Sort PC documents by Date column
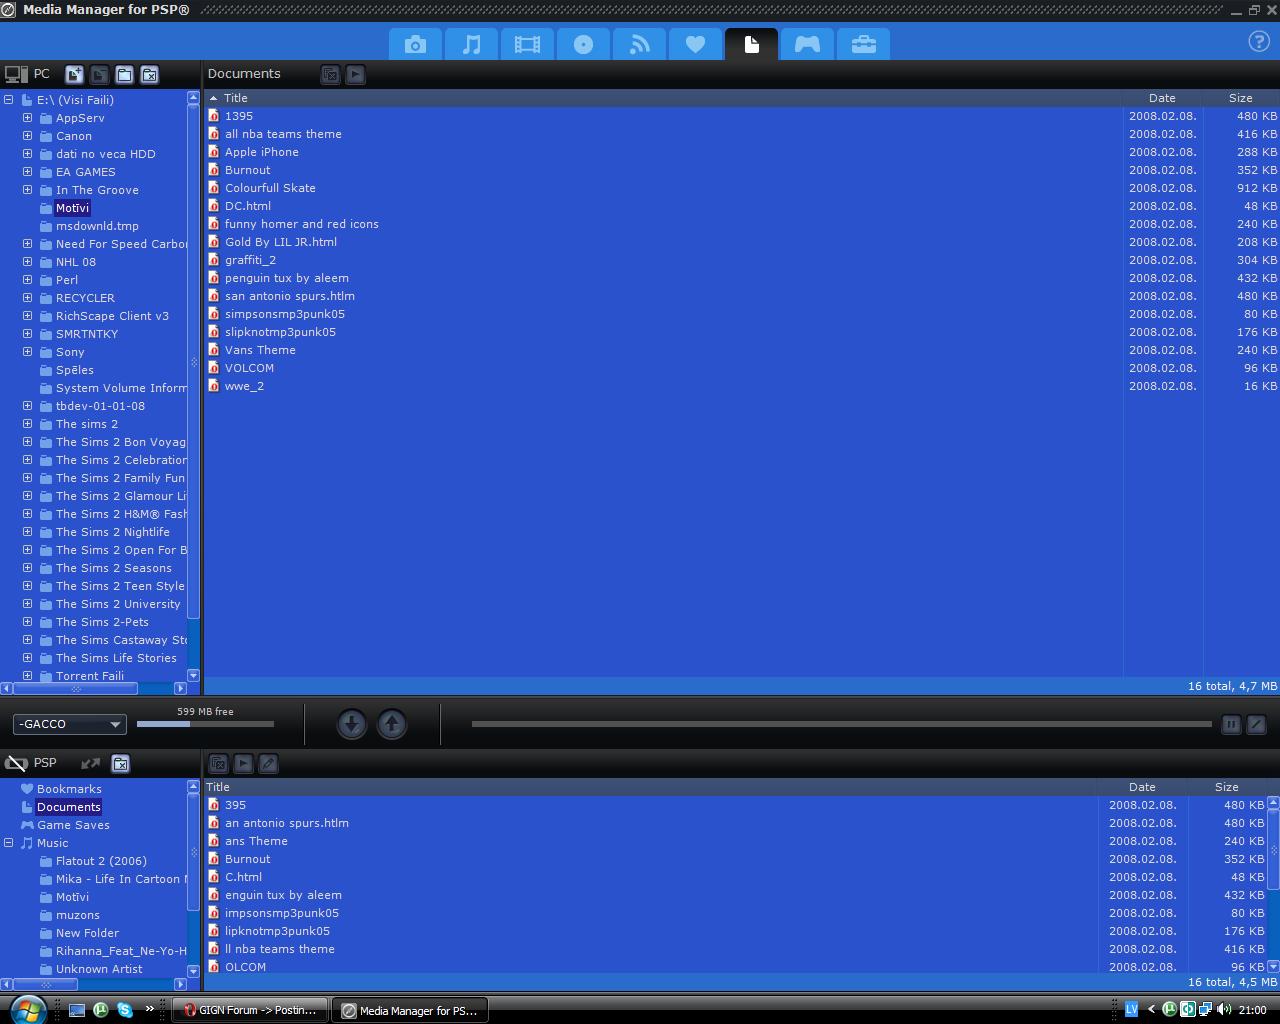 [1162, 98]
